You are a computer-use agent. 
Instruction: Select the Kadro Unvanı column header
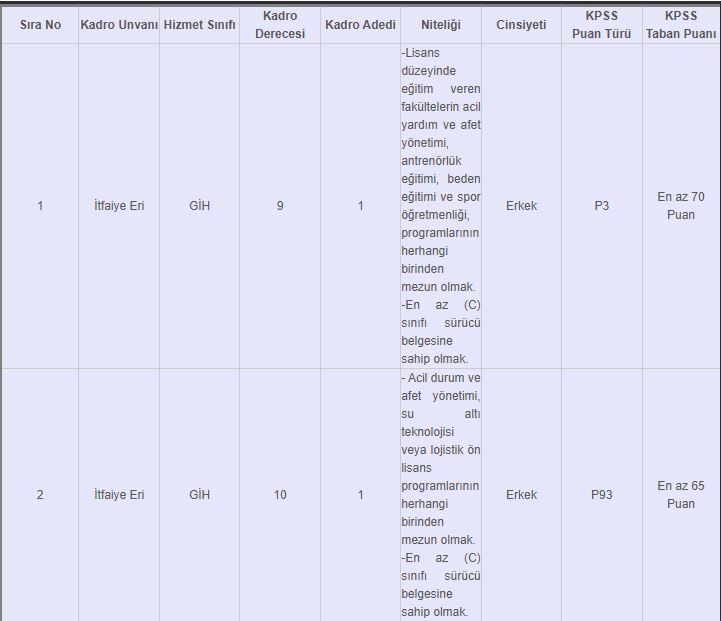[x=119, y=24]
